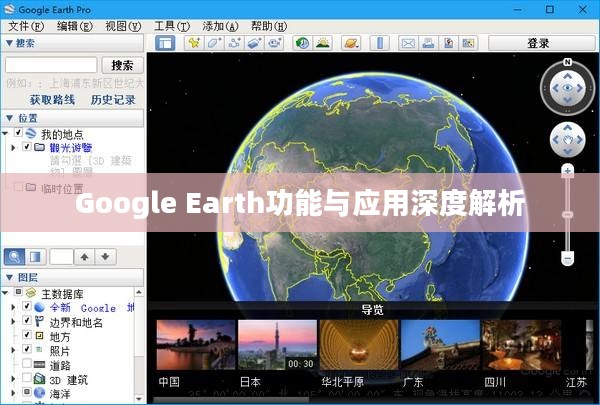Uncheck the 照片 layer checkbox
This screenshot has width=600, height=405.
[27, 348]
